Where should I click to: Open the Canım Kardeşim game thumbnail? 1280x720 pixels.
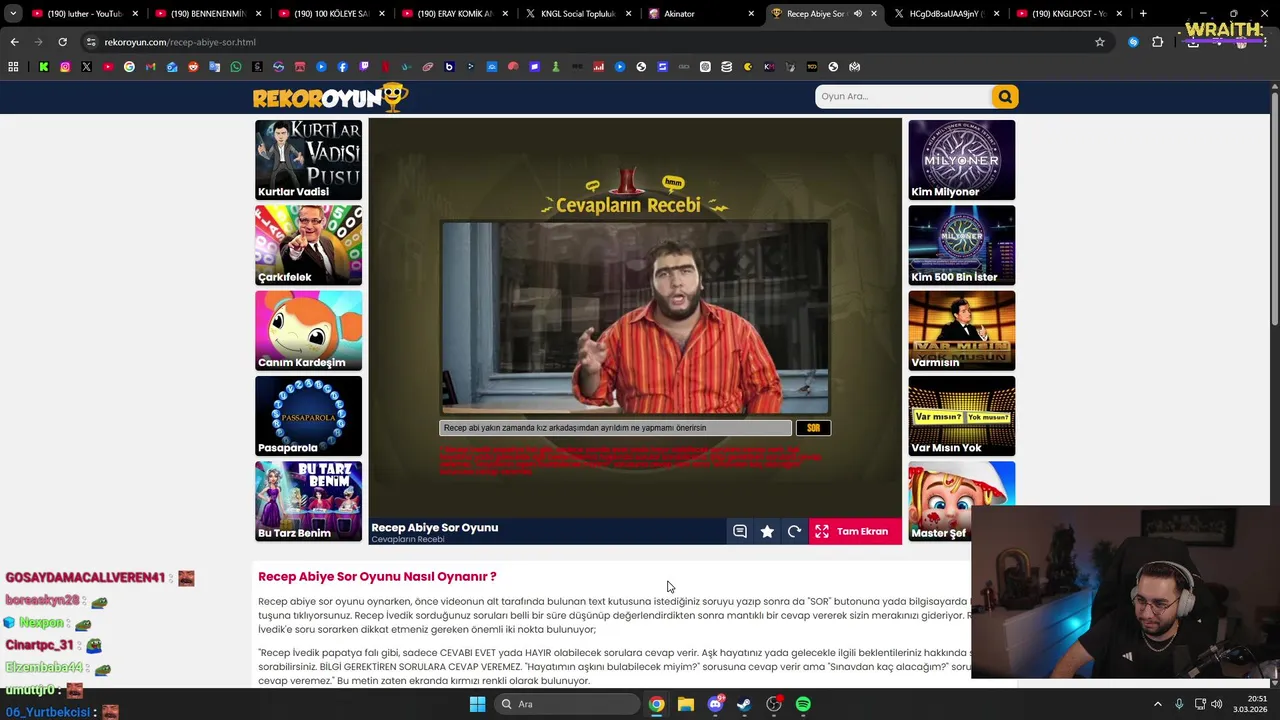pyautogui.click(x=308, y=330)
